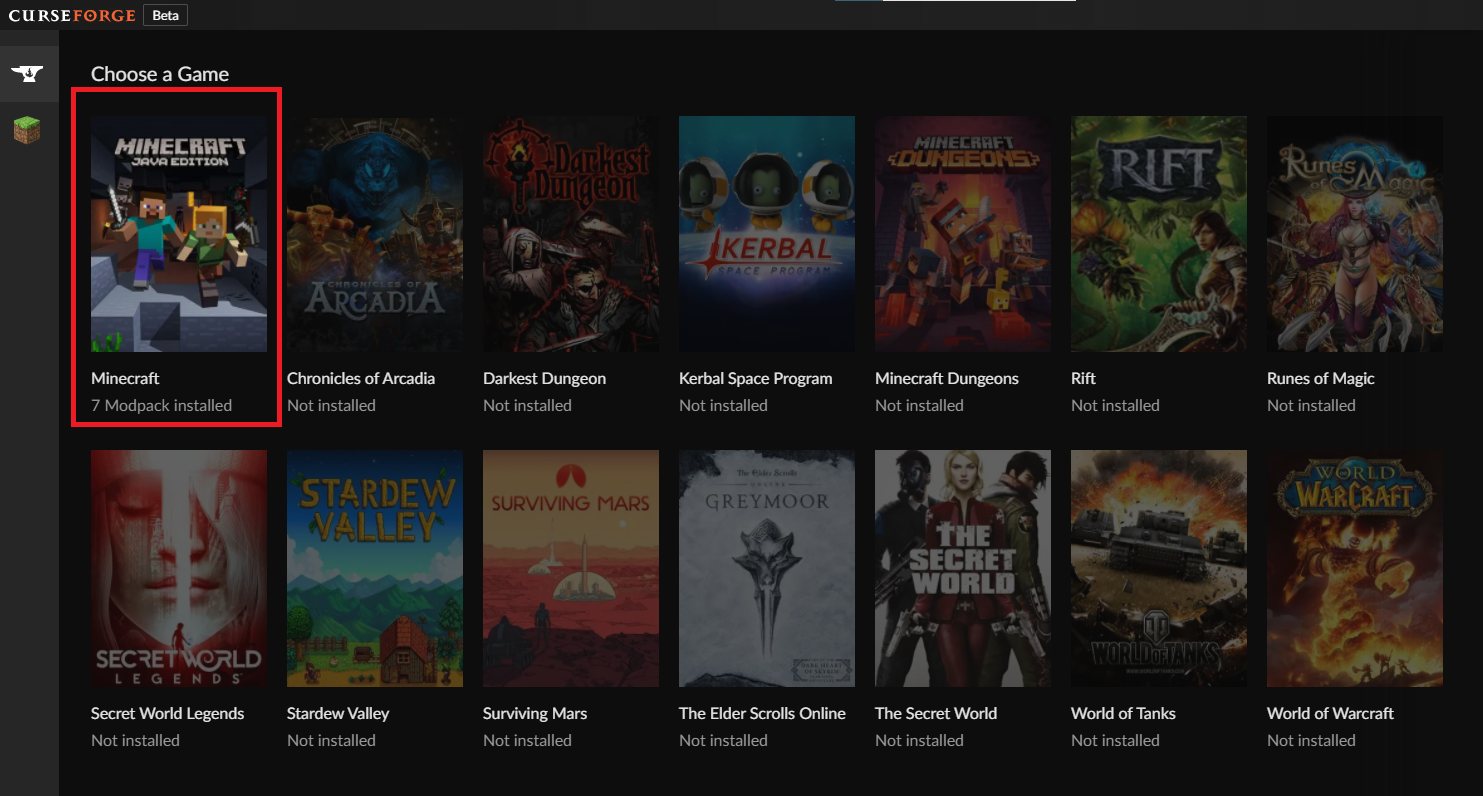Click the Secret World Legends title text
Image resolution: width=1483 pixels, height=796 pixels.
coord(167,713)
